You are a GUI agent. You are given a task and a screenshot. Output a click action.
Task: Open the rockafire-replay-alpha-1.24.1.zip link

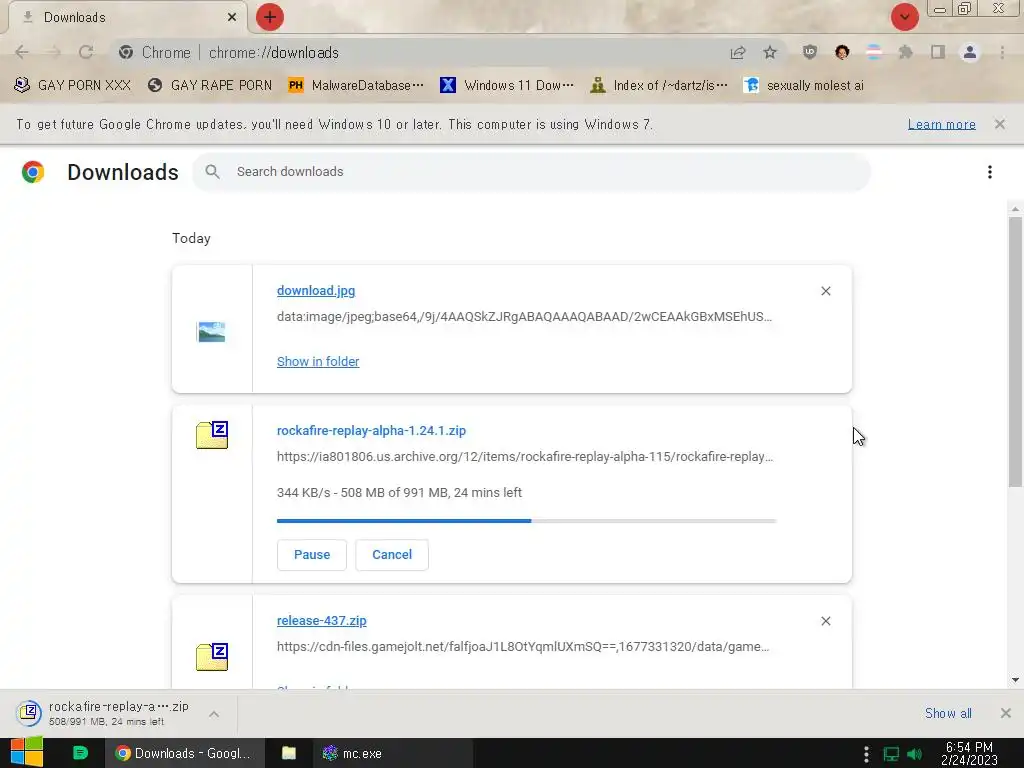pos(371,430)
